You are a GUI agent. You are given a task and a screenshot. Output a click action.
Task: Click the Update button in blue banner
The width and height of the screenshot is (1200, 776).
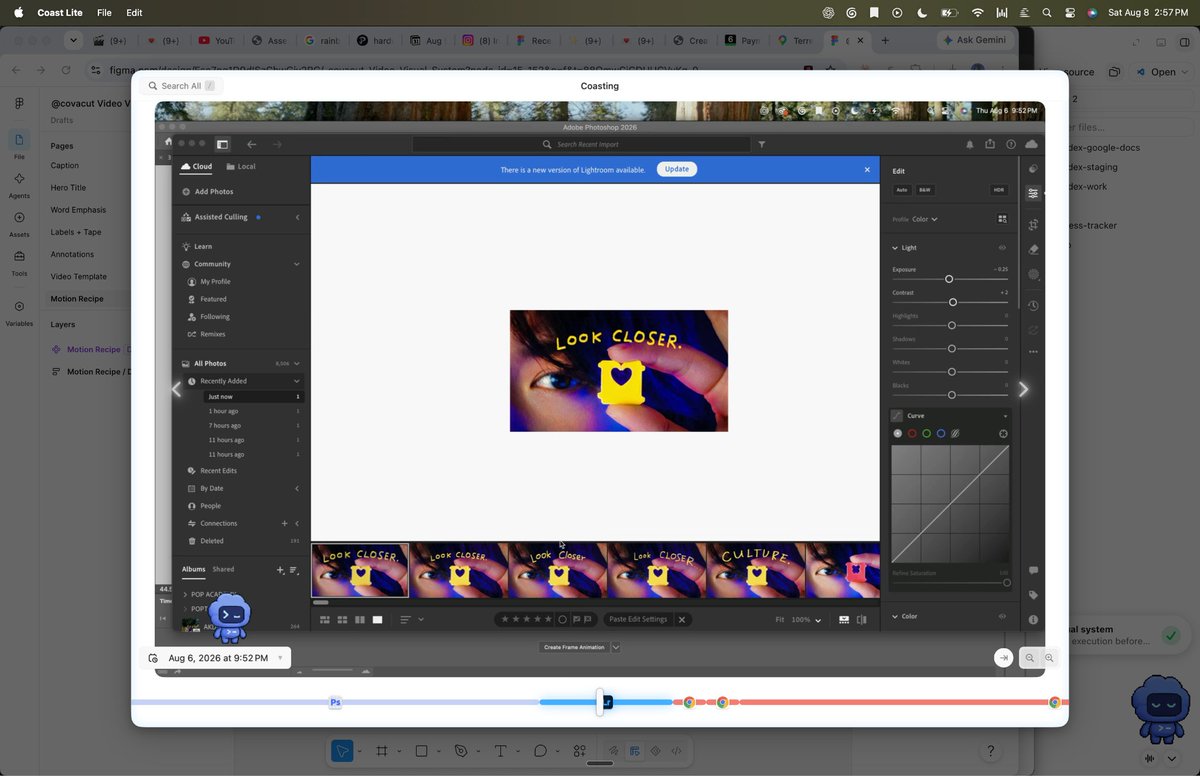click(x=677, y=169)
